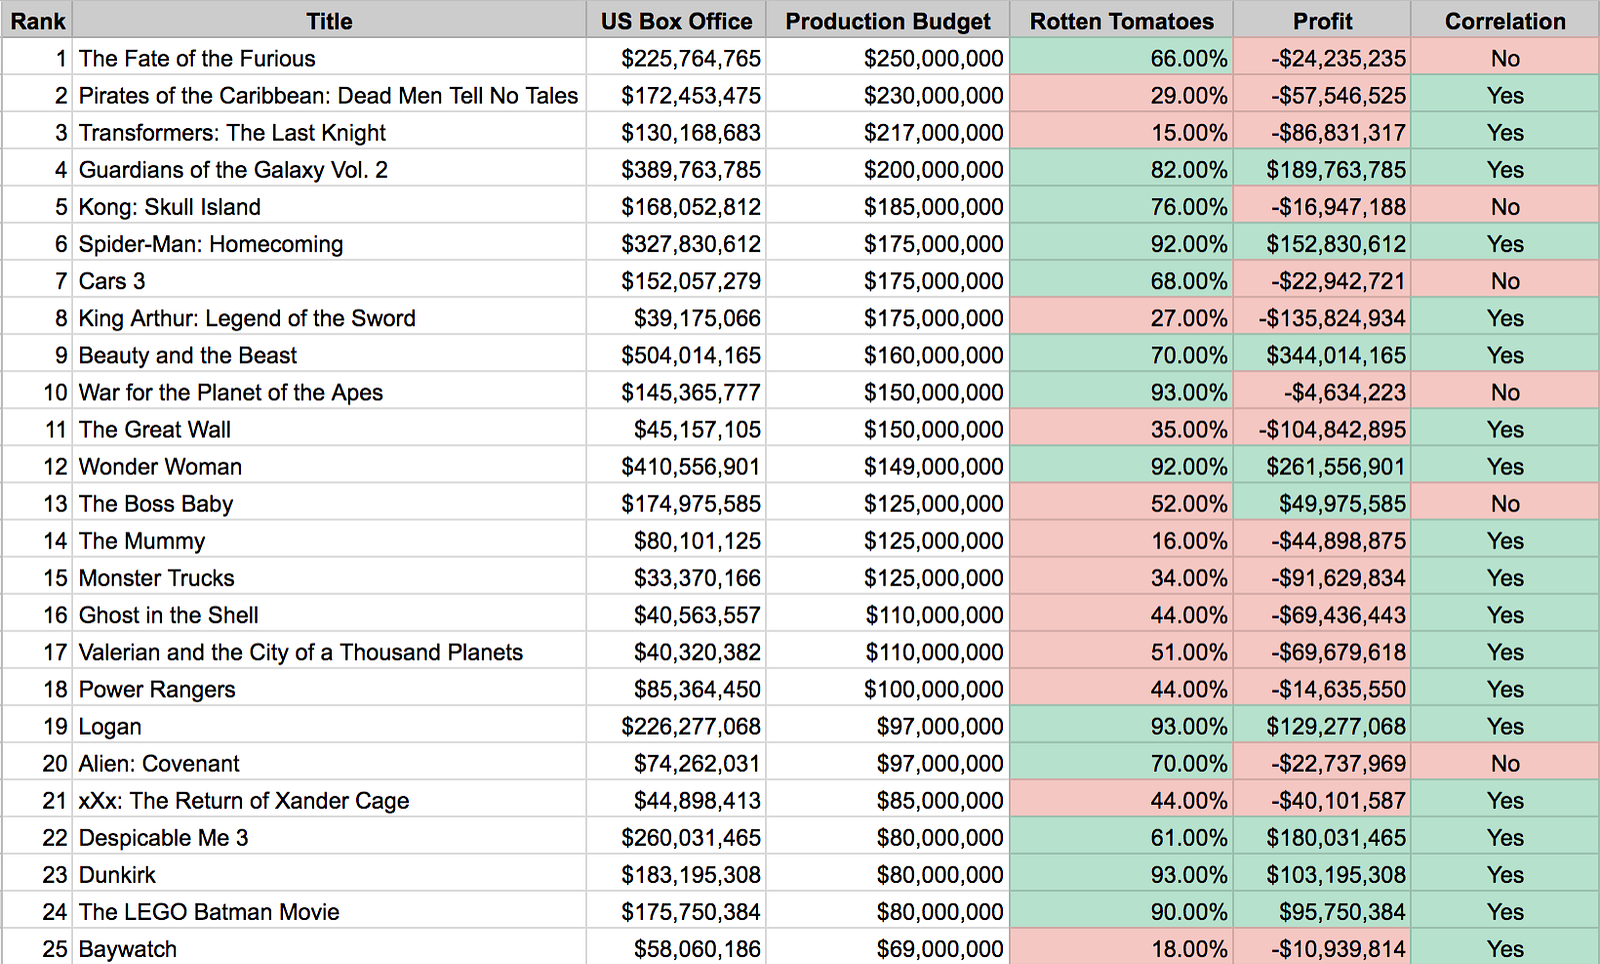The height and width of the screenshot is (964, 1600).
Task: Click the profit value -$24,235,235
Action: click(1322, 58)
